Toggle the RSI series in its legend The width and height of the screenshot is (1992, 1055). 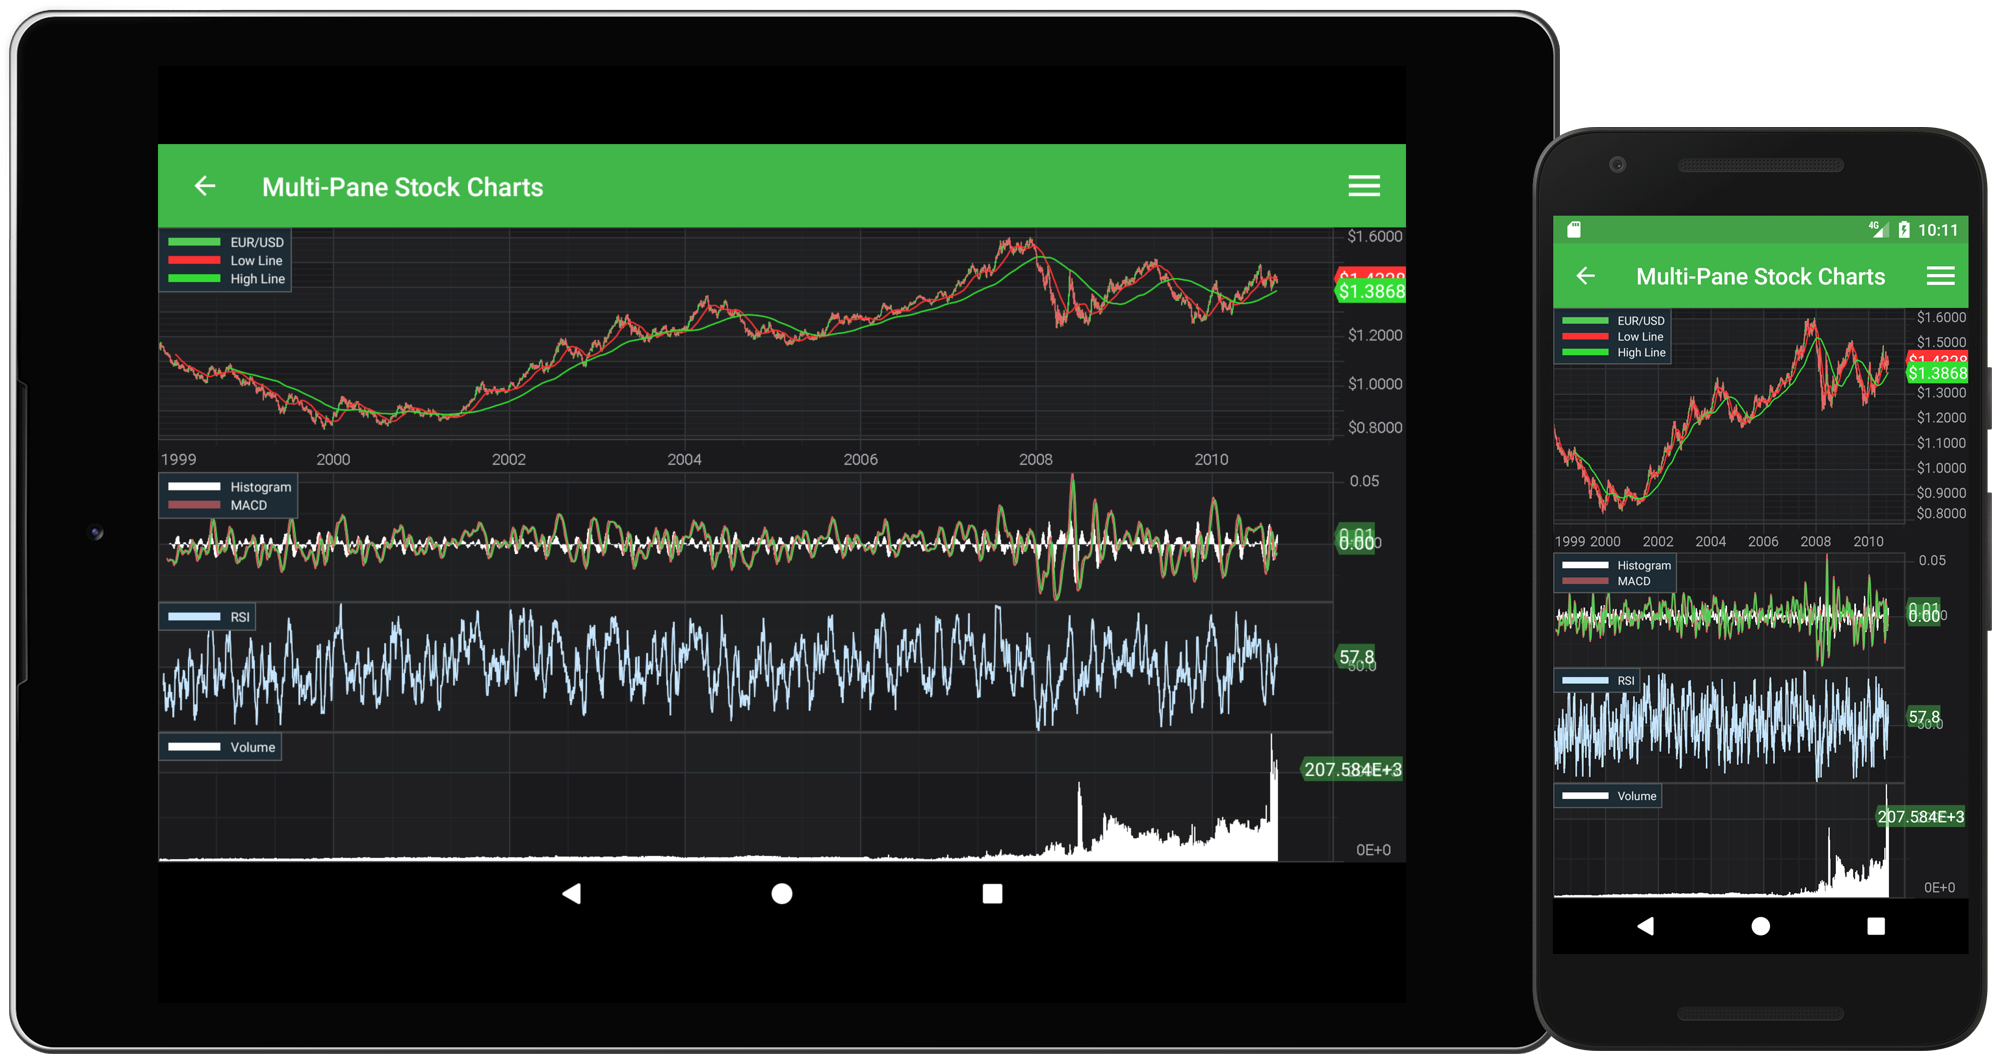tap(239, 616)
